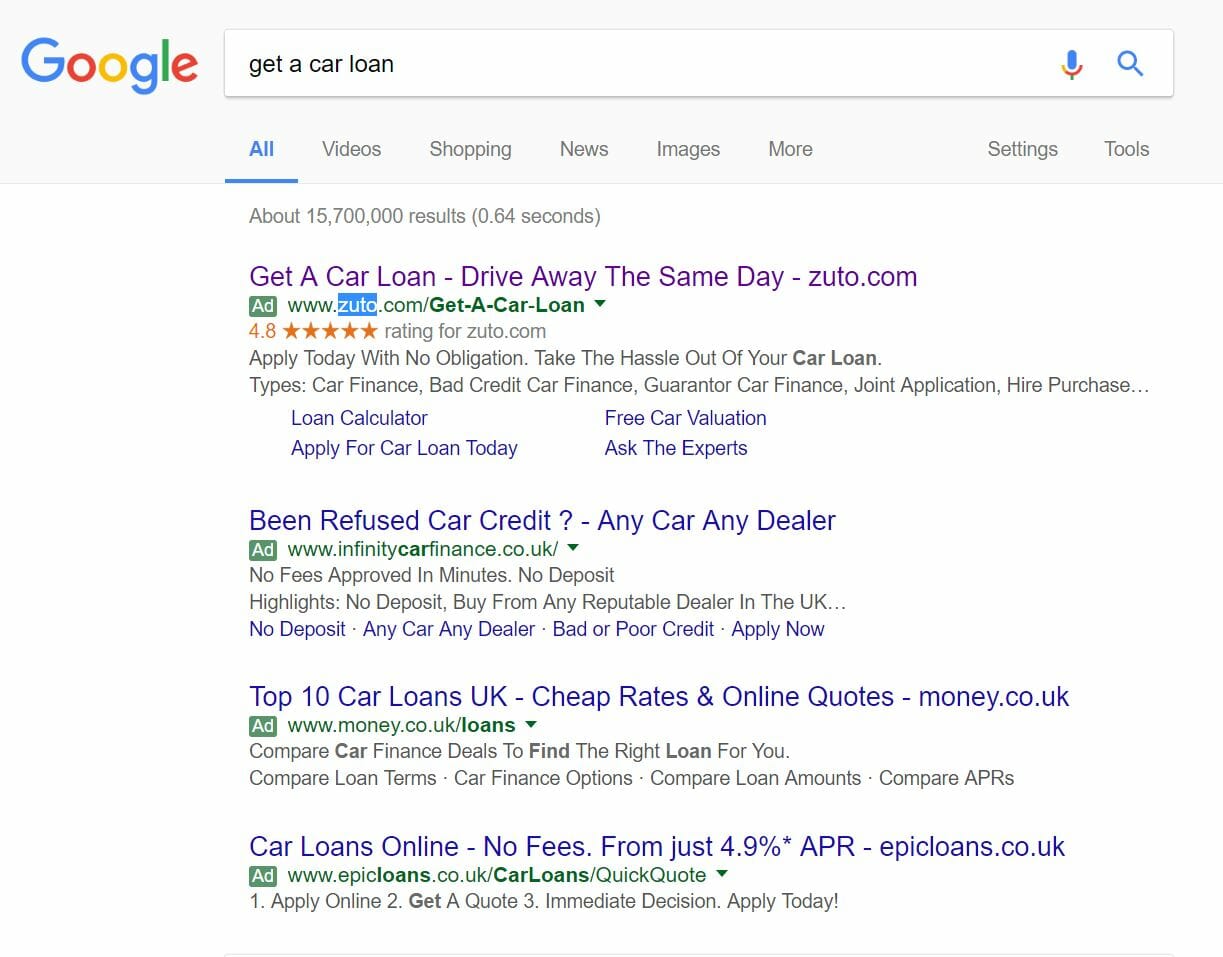Click the www.epicloans.co.uk/CarLoans/QuickQuote URL
Screen dimensions: 1223x957
(497, 875)
